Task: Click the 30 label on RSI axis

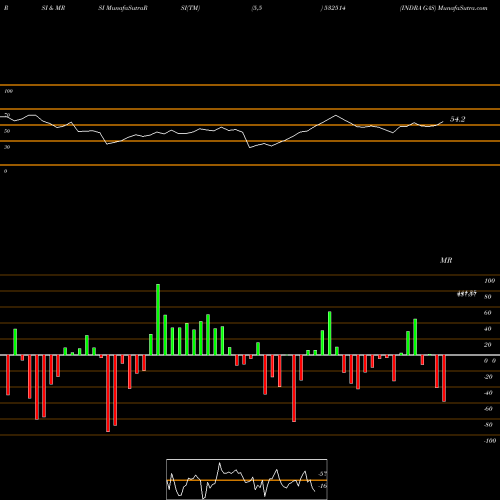Action: click(7, 147)
